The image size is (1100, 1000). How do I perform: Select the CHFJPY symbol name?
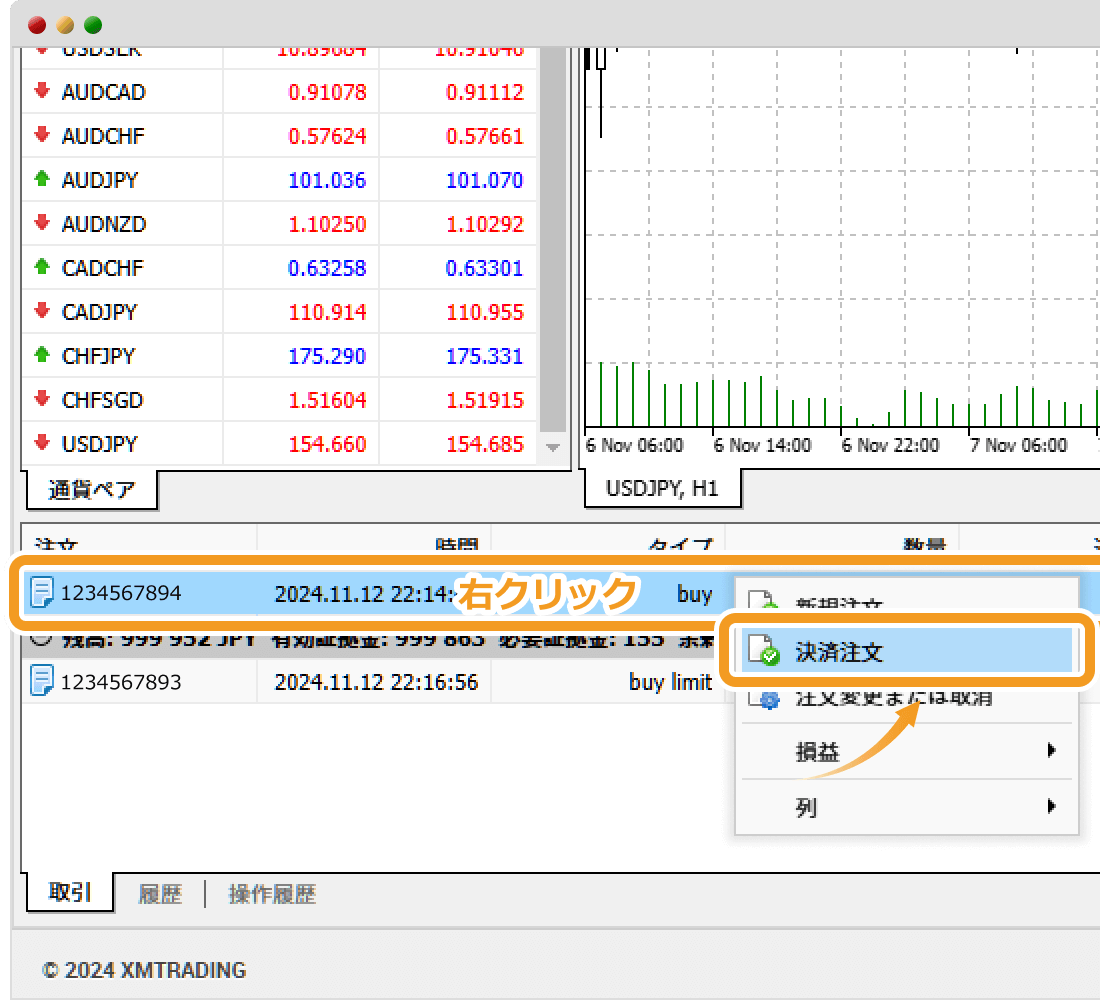(x=98, y=356)
